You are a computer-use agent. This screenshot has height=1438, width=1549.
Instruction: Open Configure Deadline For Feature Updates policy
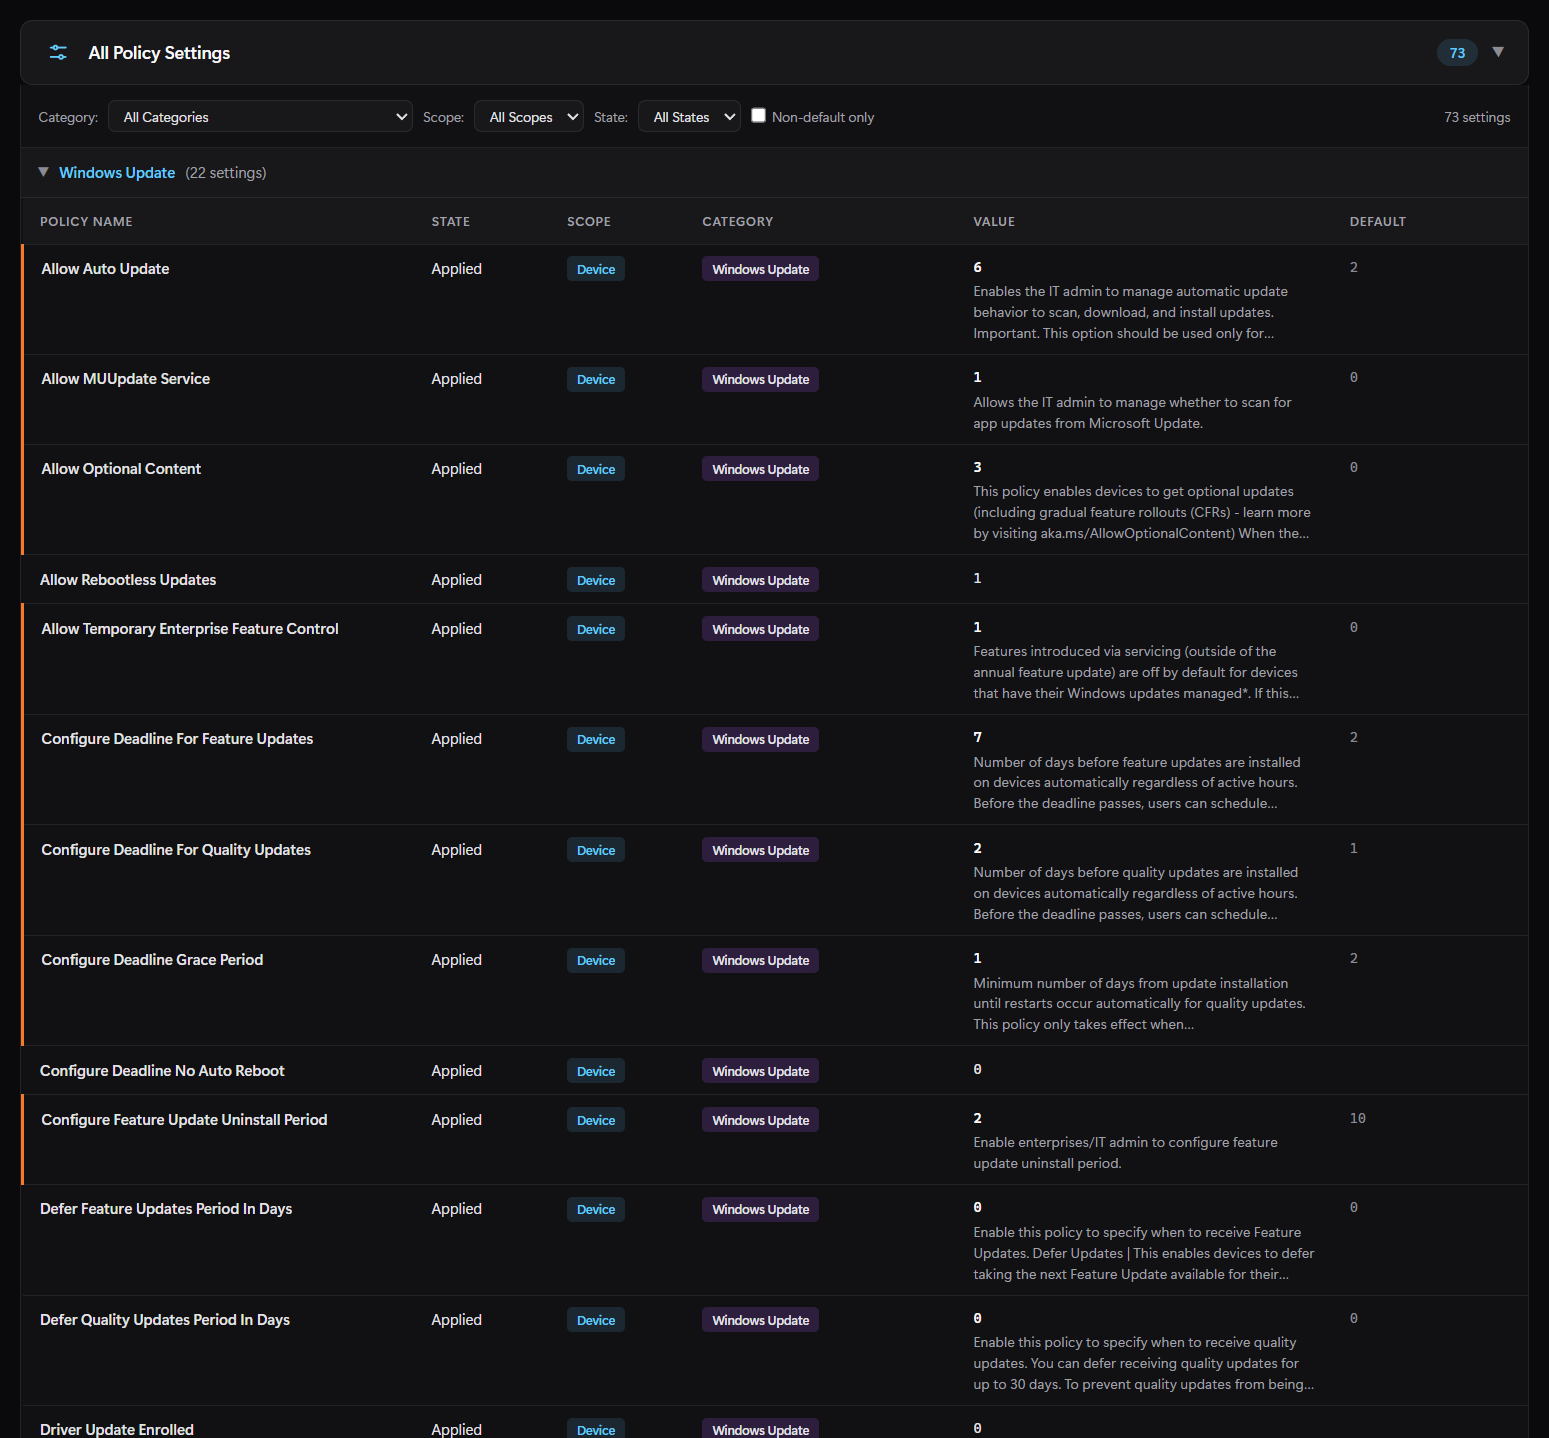click(x=177, y=739)
